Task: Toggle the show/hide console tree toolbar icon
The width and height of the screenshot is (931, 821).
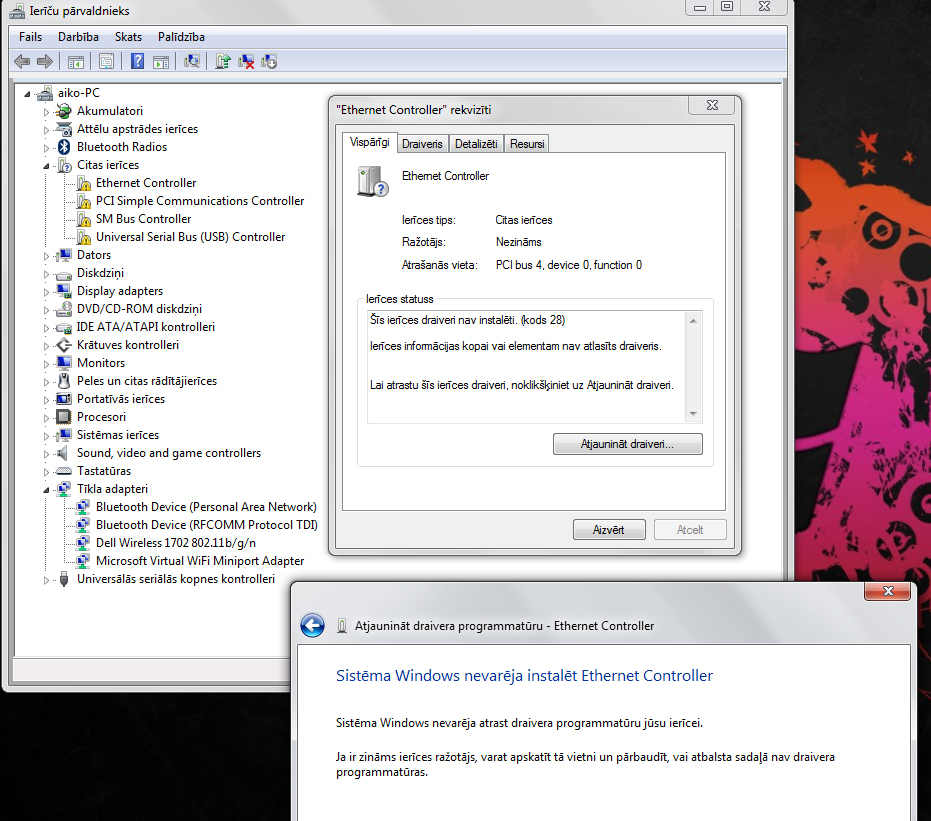Action: [x=75, y=61]
